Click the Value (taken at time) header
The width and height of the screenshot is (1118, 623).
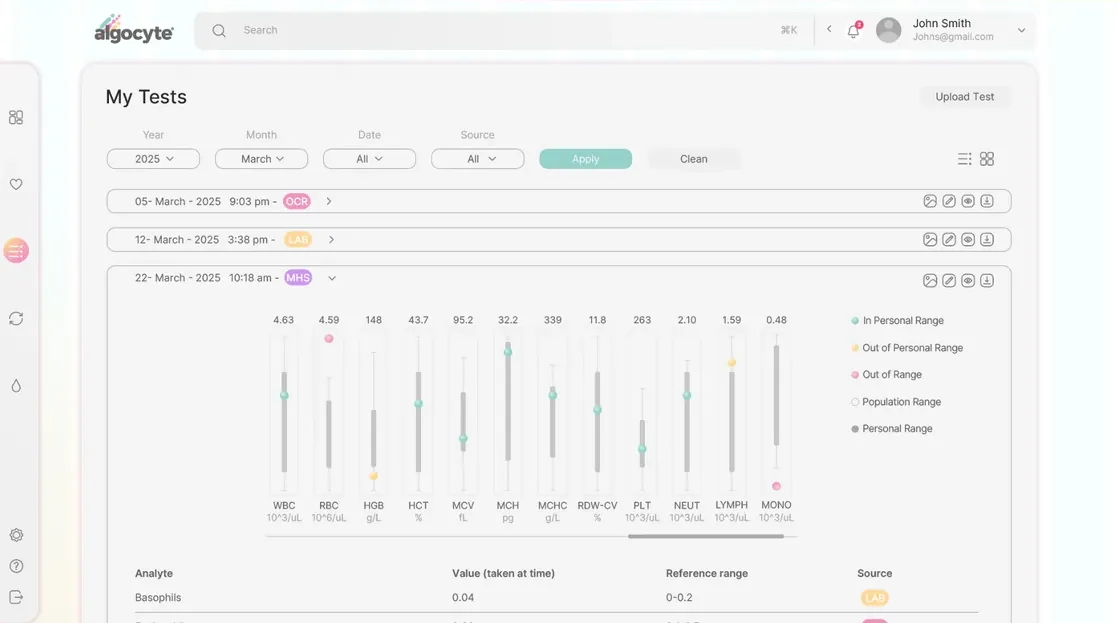[x=503, y=574]
